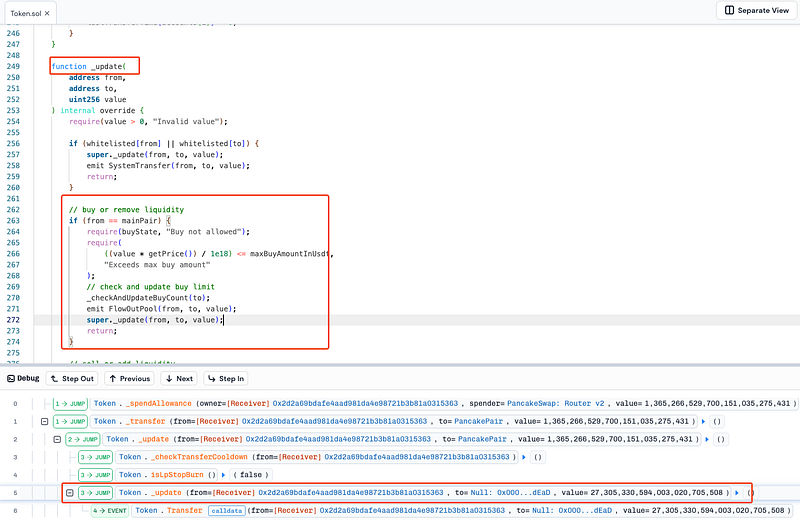Click the 4→EVENT badge on Transfer row
Viewport: 800px width, 521px height.
tap(110, 510)
